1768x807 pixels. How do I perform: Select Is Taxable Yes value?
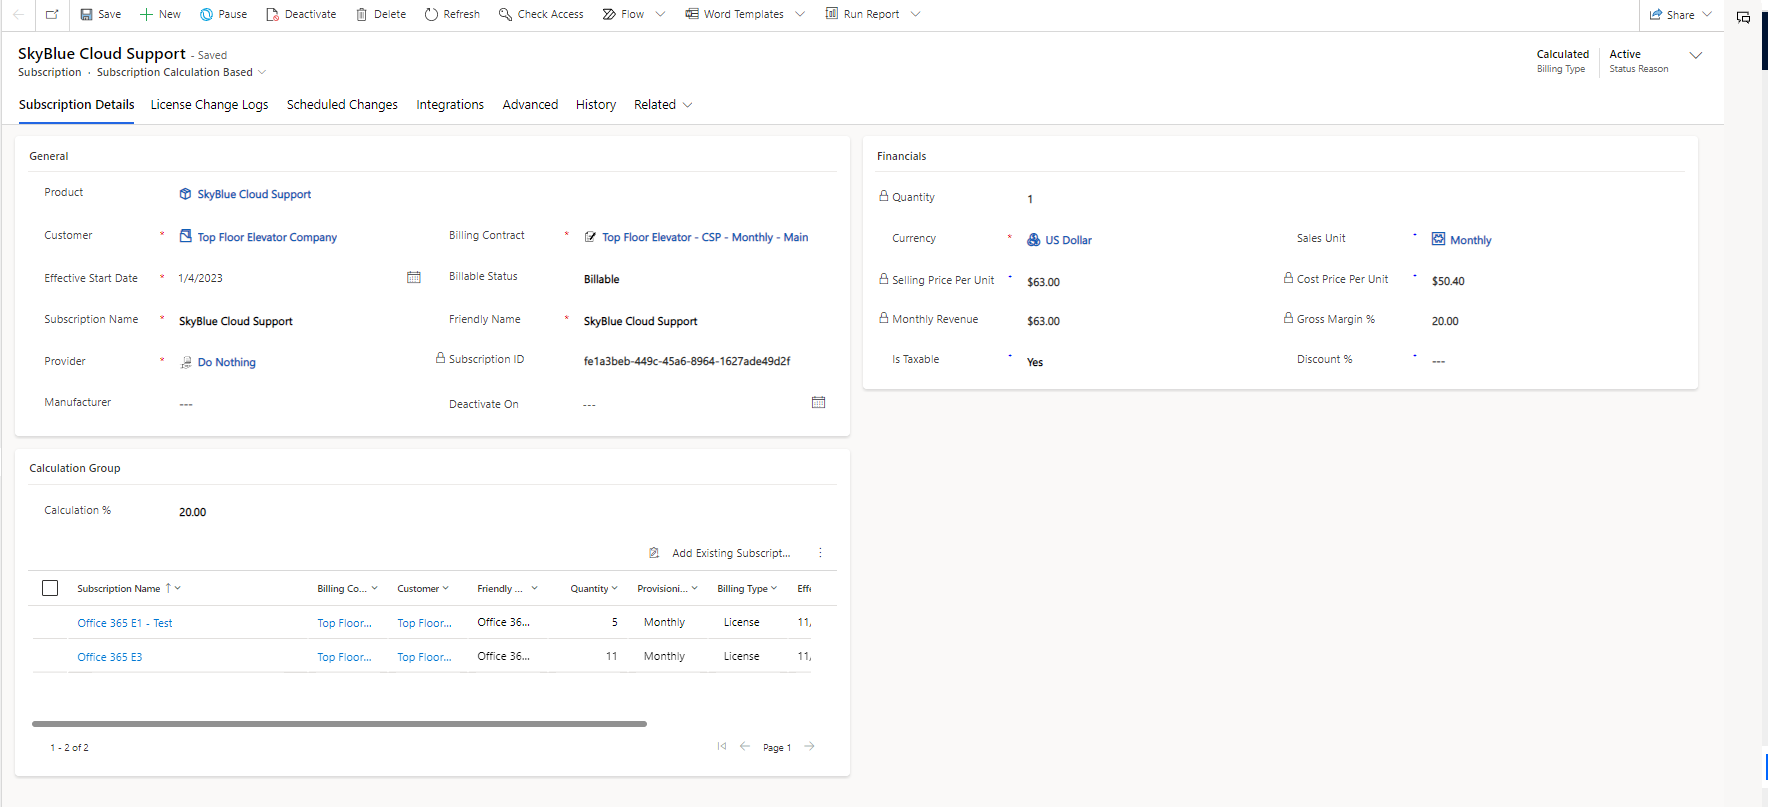1035,362
